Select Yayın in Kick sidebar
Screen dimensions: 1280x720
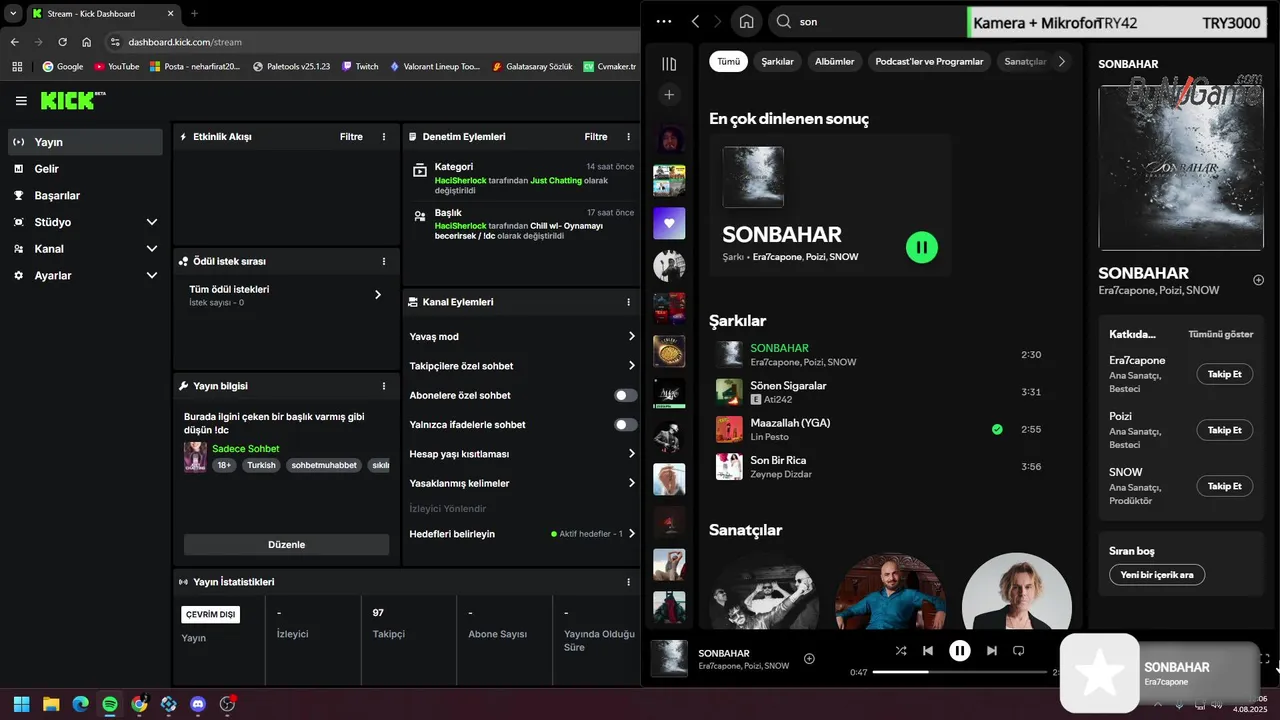(x=85, y=142)
